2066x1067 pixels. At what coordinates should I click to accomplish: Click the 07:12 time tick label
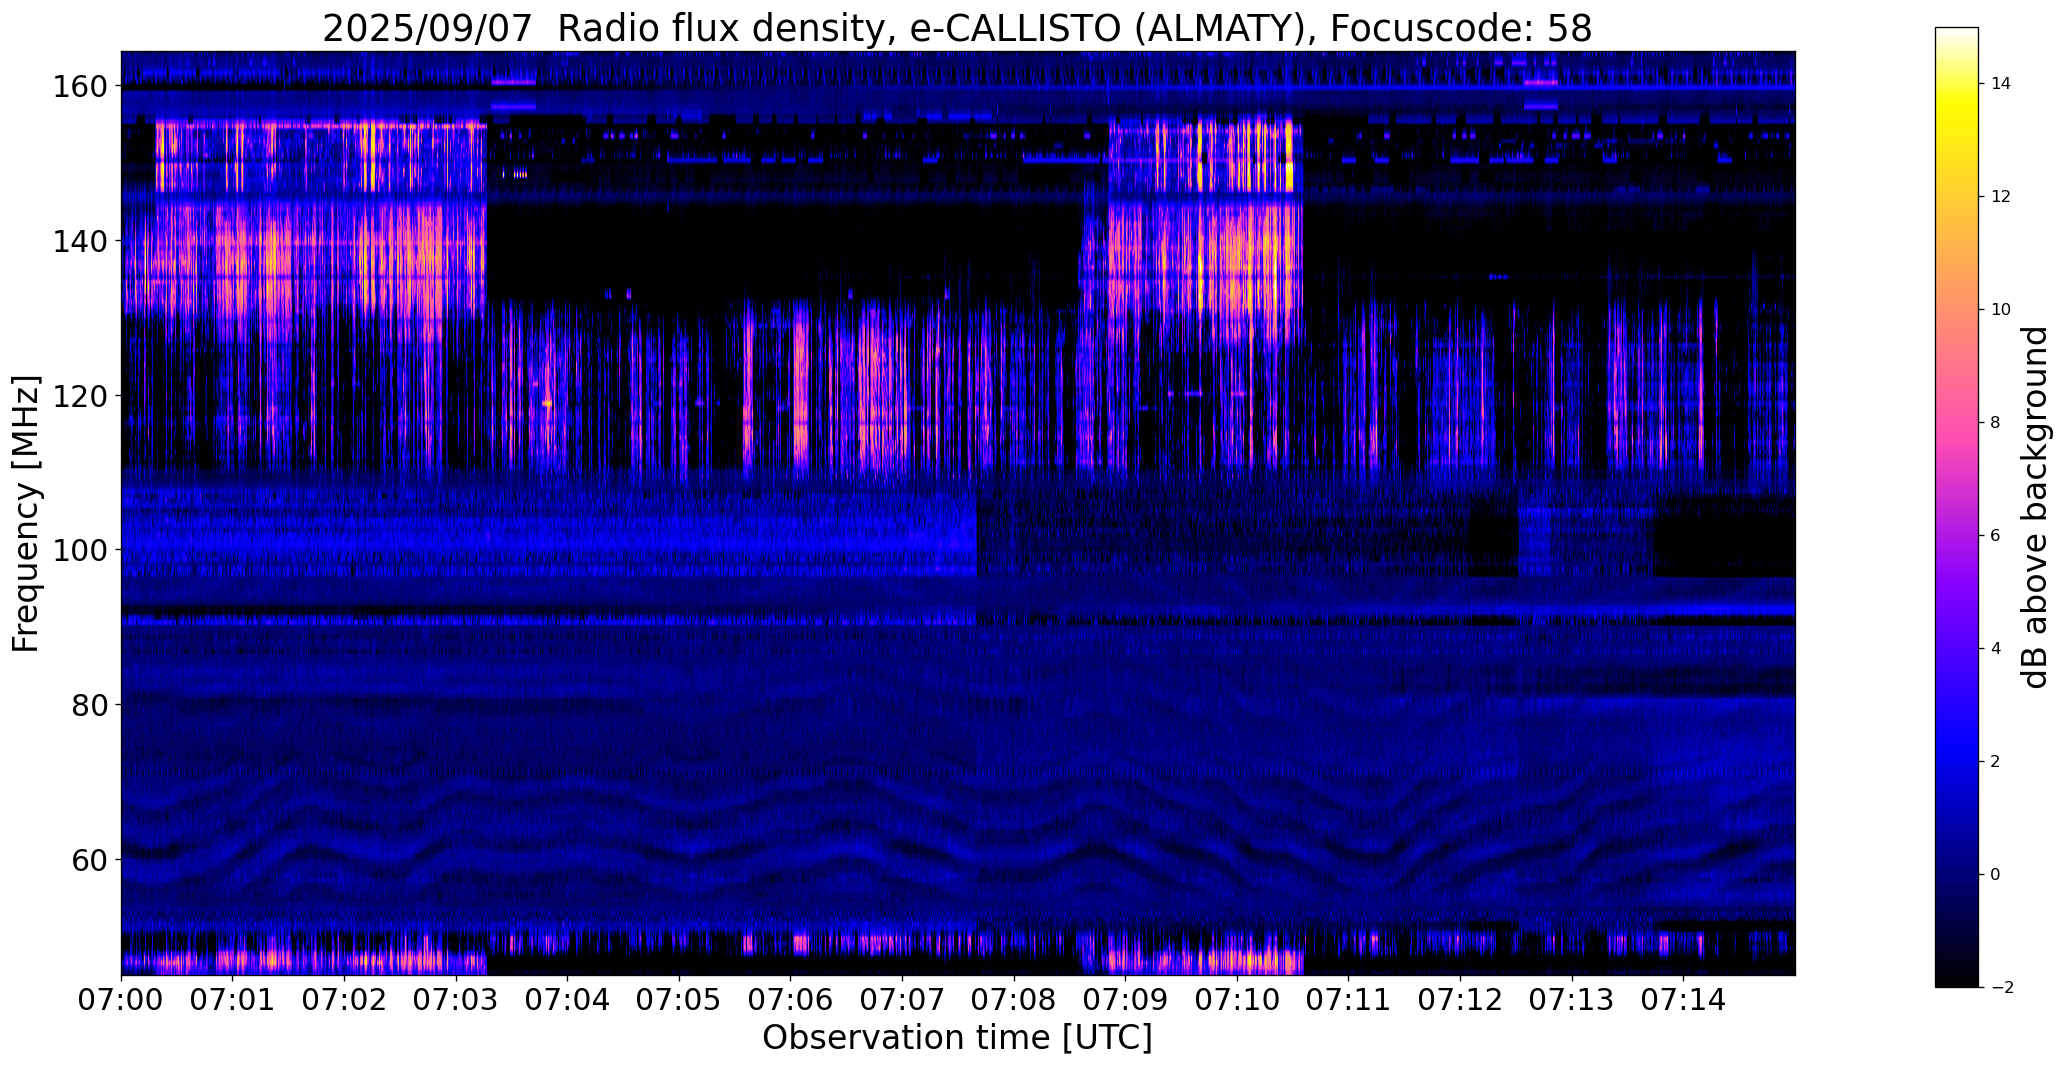[x=1461, y=999]
